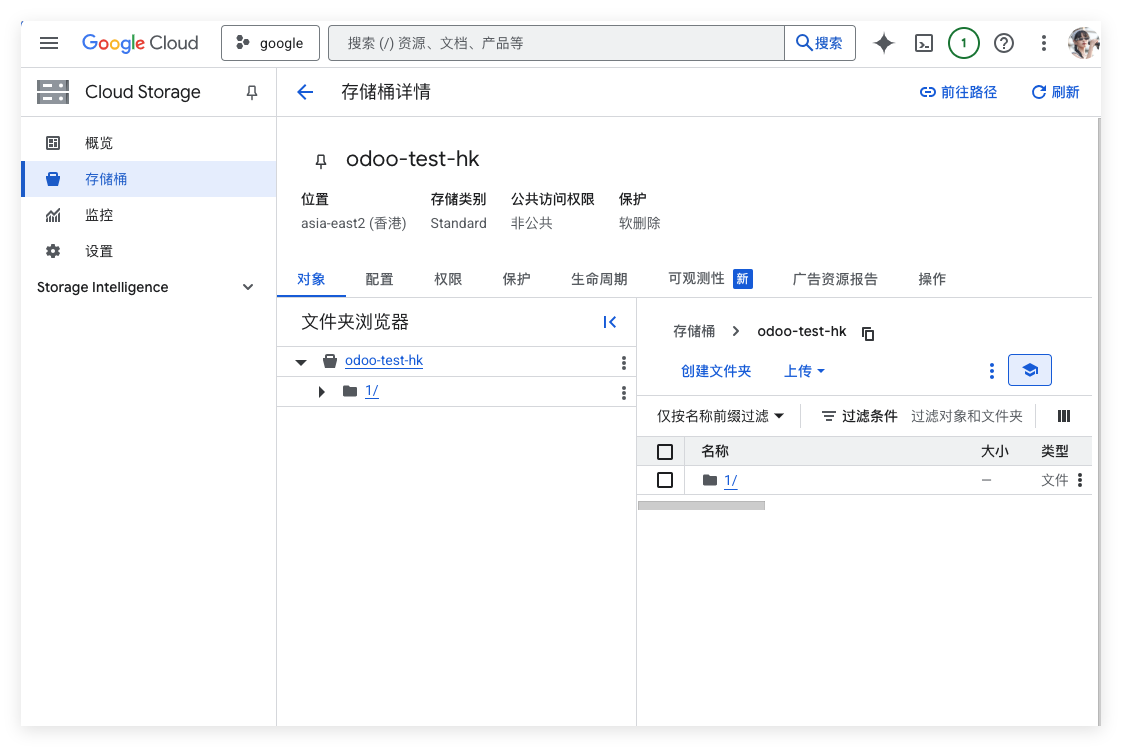This screenshot has height=747, width=1122.
Task: Open the 上传 dropdown menu
Action: 804,371
